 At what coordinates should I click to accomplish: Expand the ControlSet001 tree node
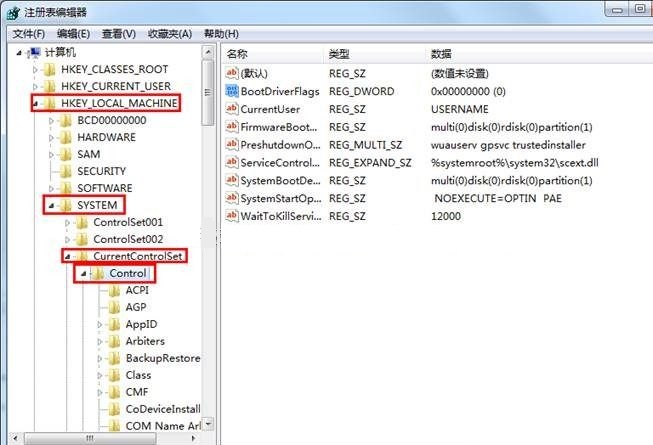click(x=67, y=223)
